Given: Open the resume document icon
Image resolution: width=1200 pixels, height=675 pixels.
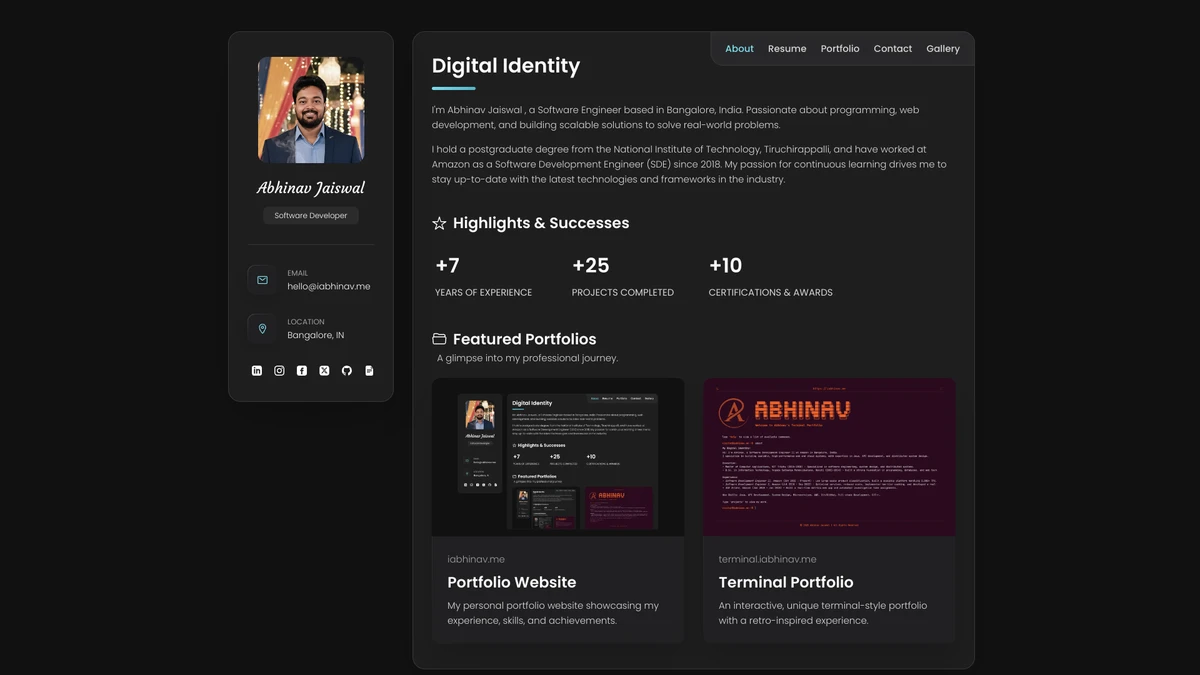Looking at the screenshot, I should [368, 370].
